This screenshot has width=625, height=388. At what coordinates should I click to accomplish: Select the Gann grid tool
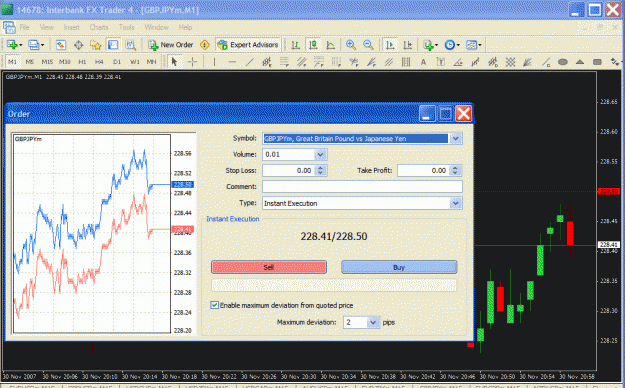point(511,62)
